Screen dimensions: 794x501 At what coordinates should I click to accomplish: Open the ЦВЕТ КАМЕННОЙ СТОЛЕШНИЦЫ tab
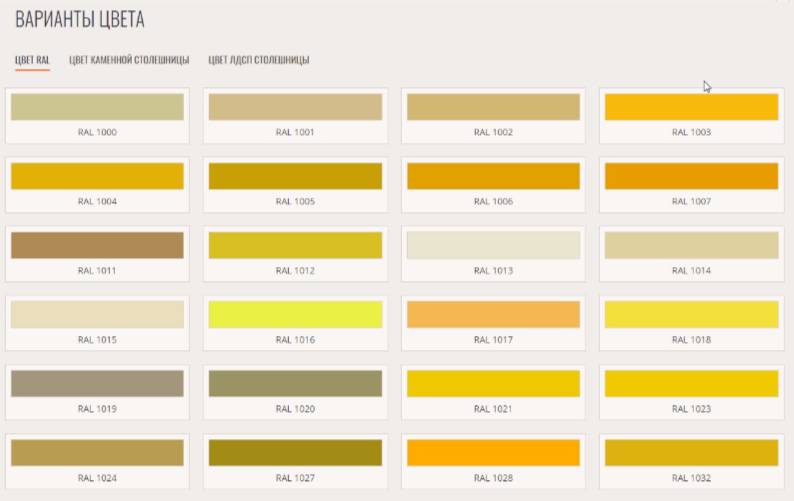(129, 60)
